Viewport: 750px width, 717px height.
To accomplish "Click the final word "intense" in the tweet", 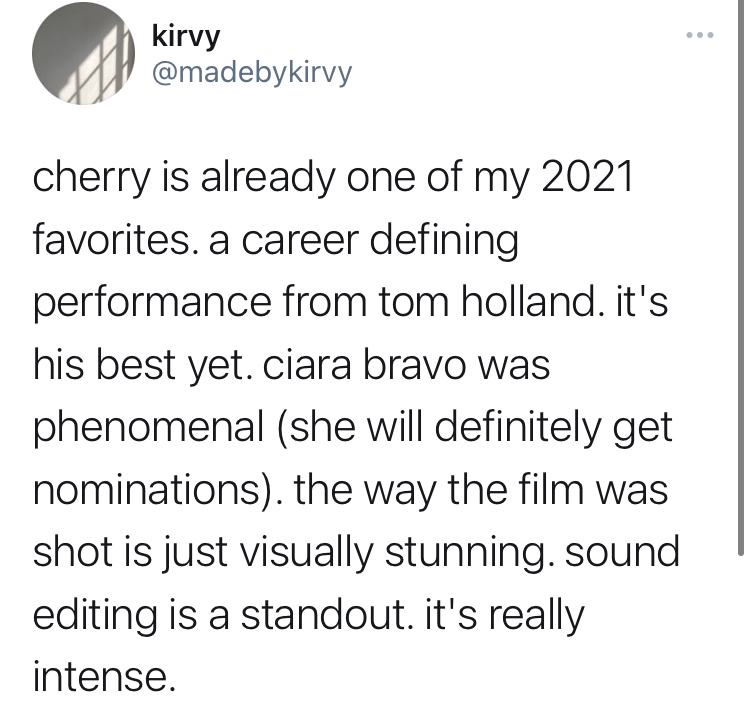I will pos(100,677).
